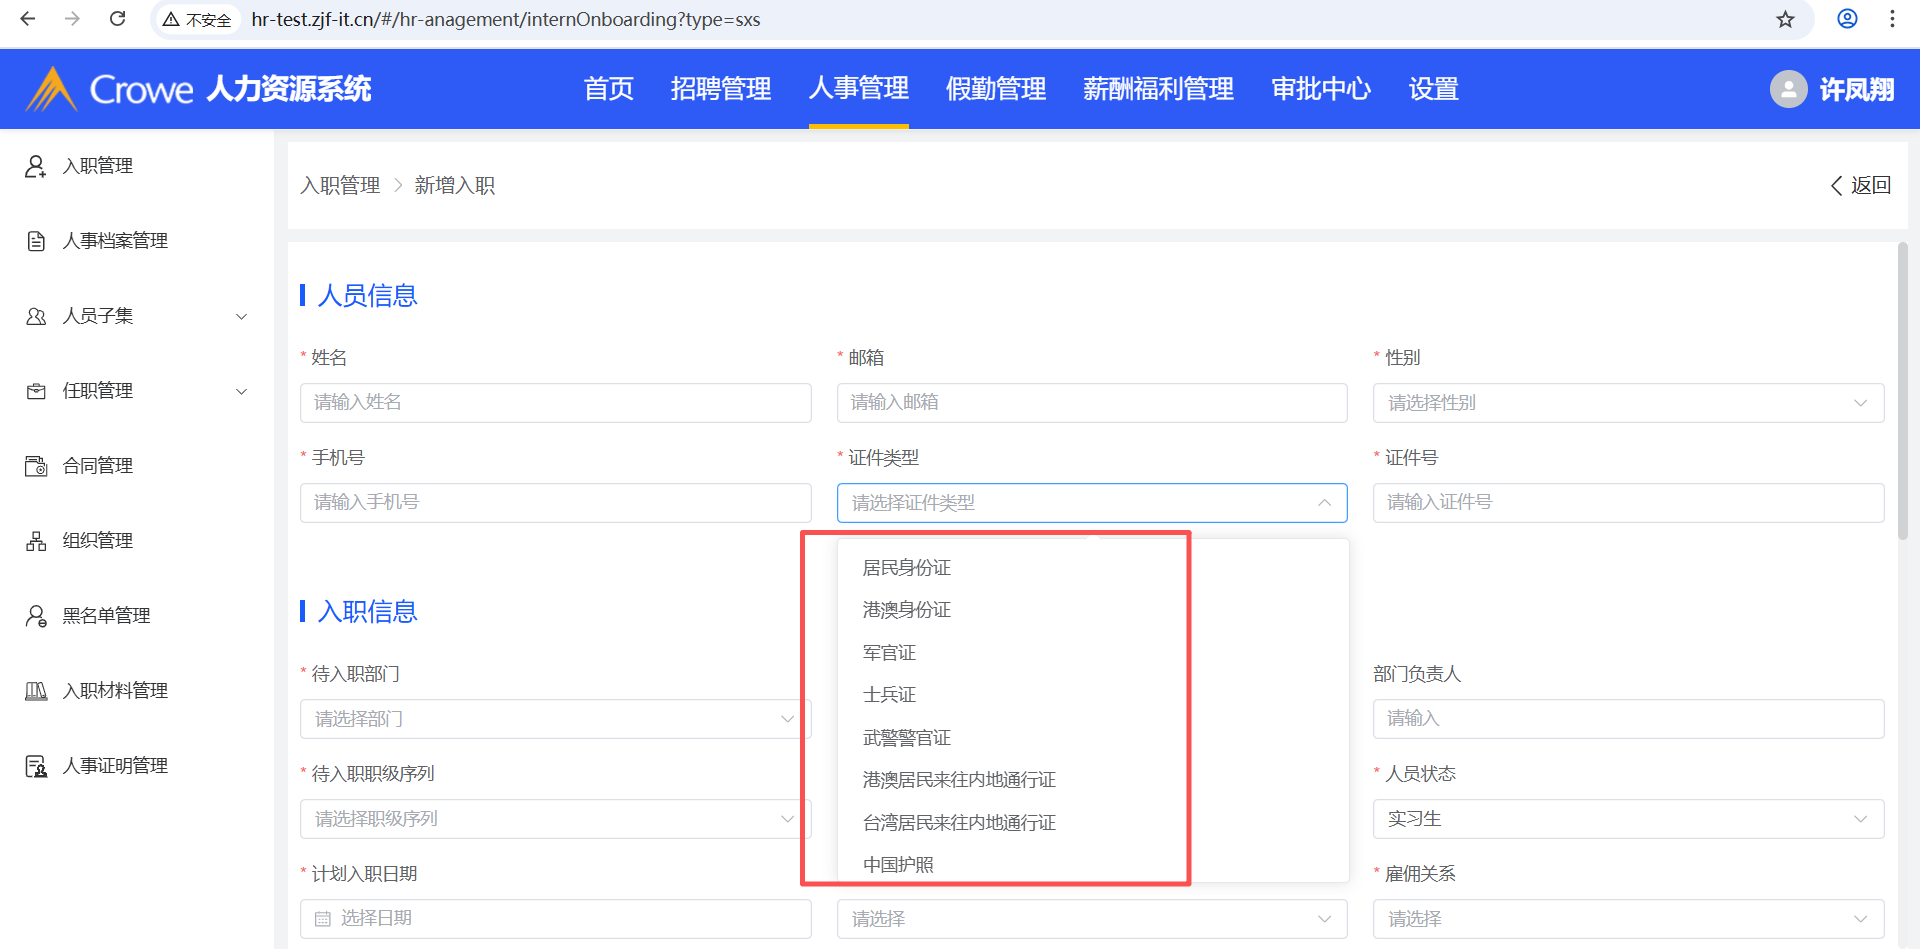Click the calendar icon in 计划入职日期 field
1920x949 pixels.
pyautogui.click(x=322, y=919)
